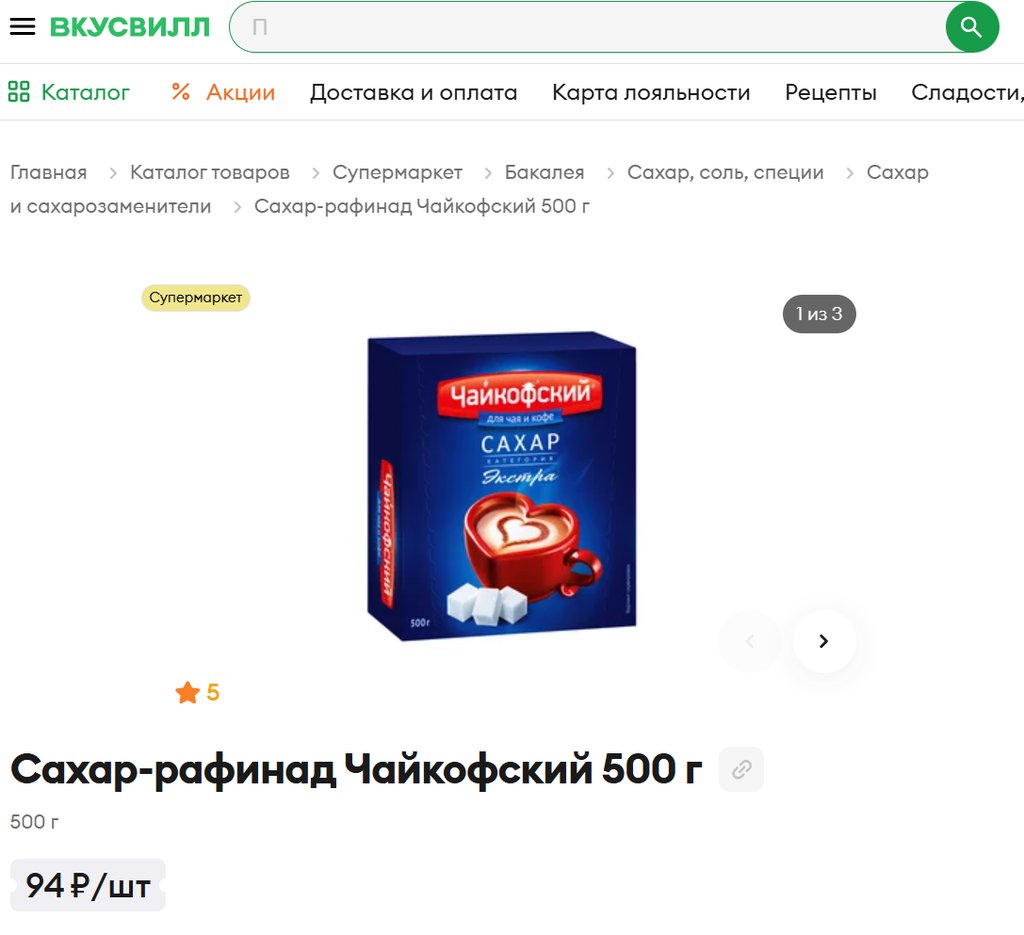Open Супермаркет breadcrumb link

pos(397,172)
